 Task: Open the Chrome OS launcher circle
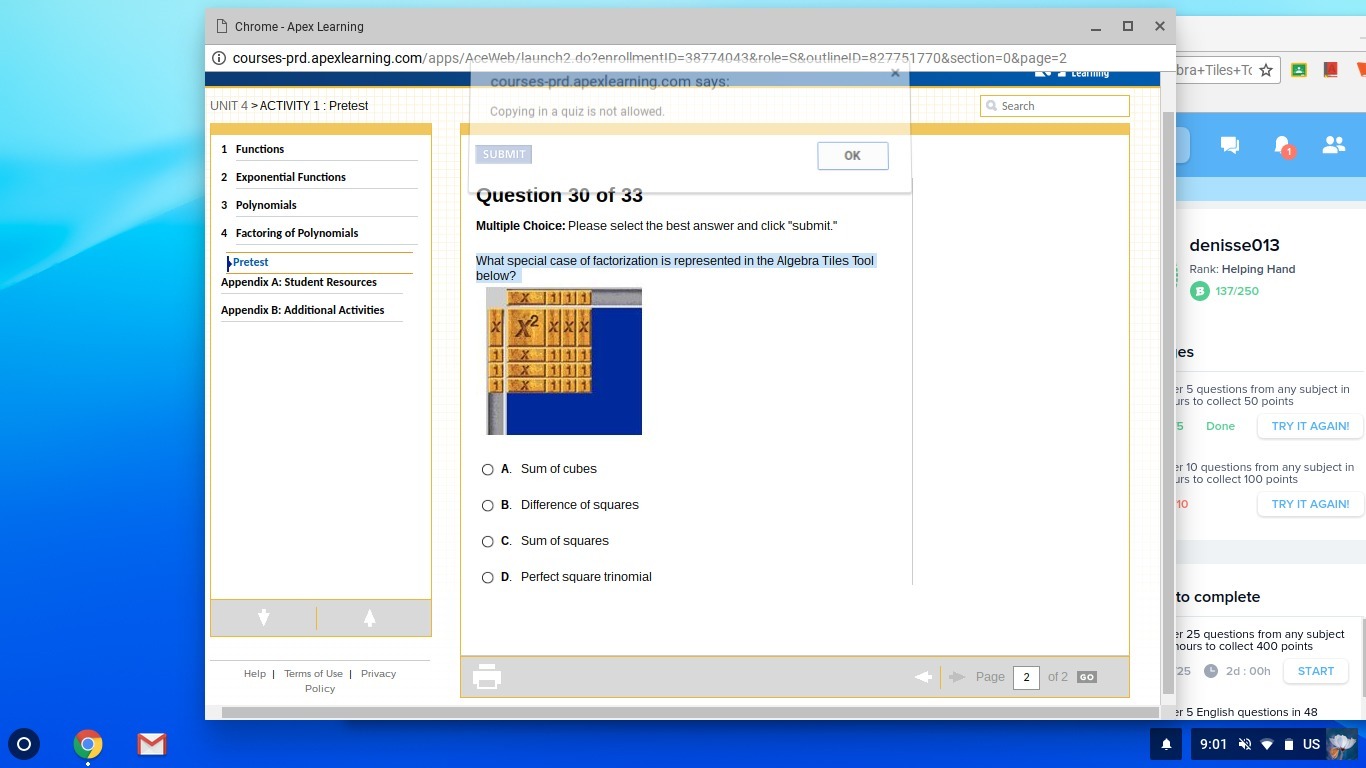pos(25,744)
